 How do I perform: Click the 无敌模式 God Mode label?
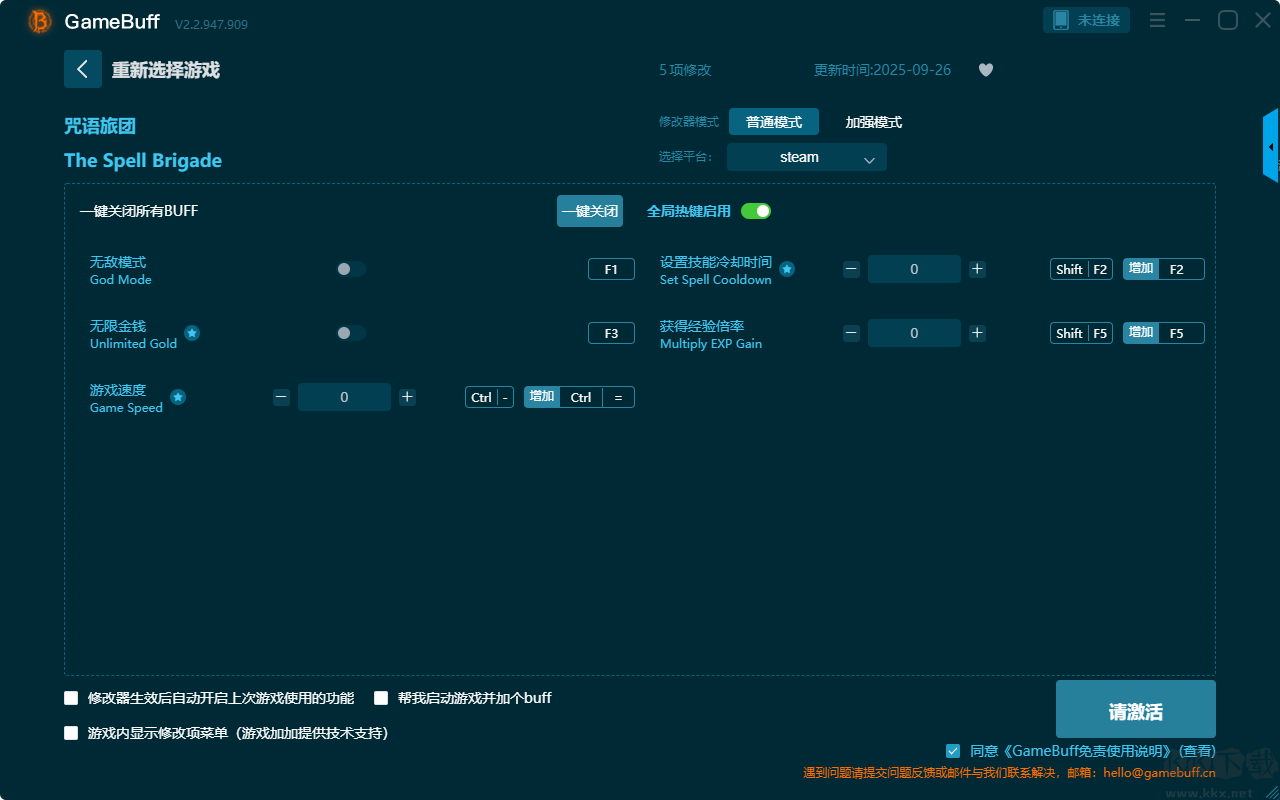118,262
